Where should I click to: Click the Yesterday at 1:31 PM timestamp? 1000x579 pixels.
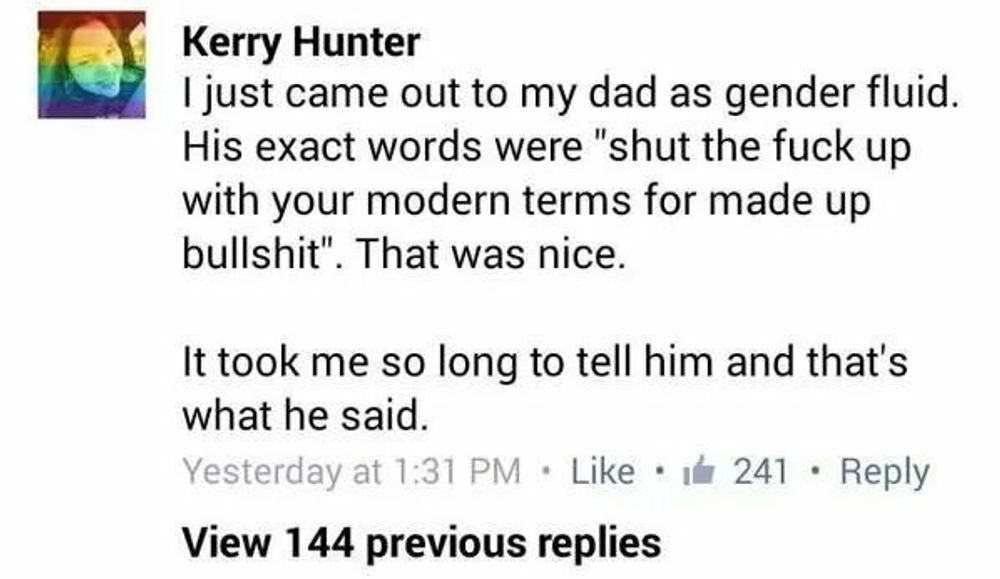352,473
